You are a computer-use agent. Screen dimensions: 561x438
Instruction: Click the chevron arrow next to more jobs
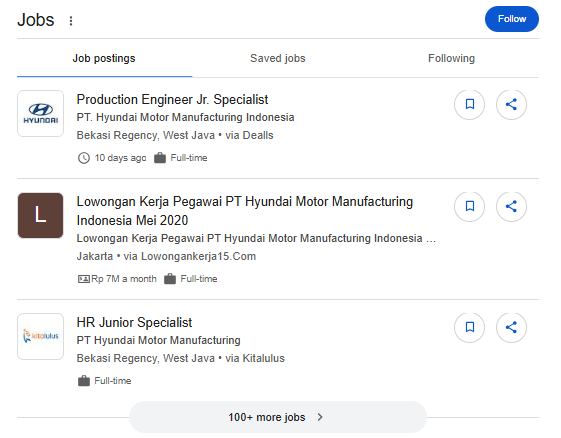(320, 417)
